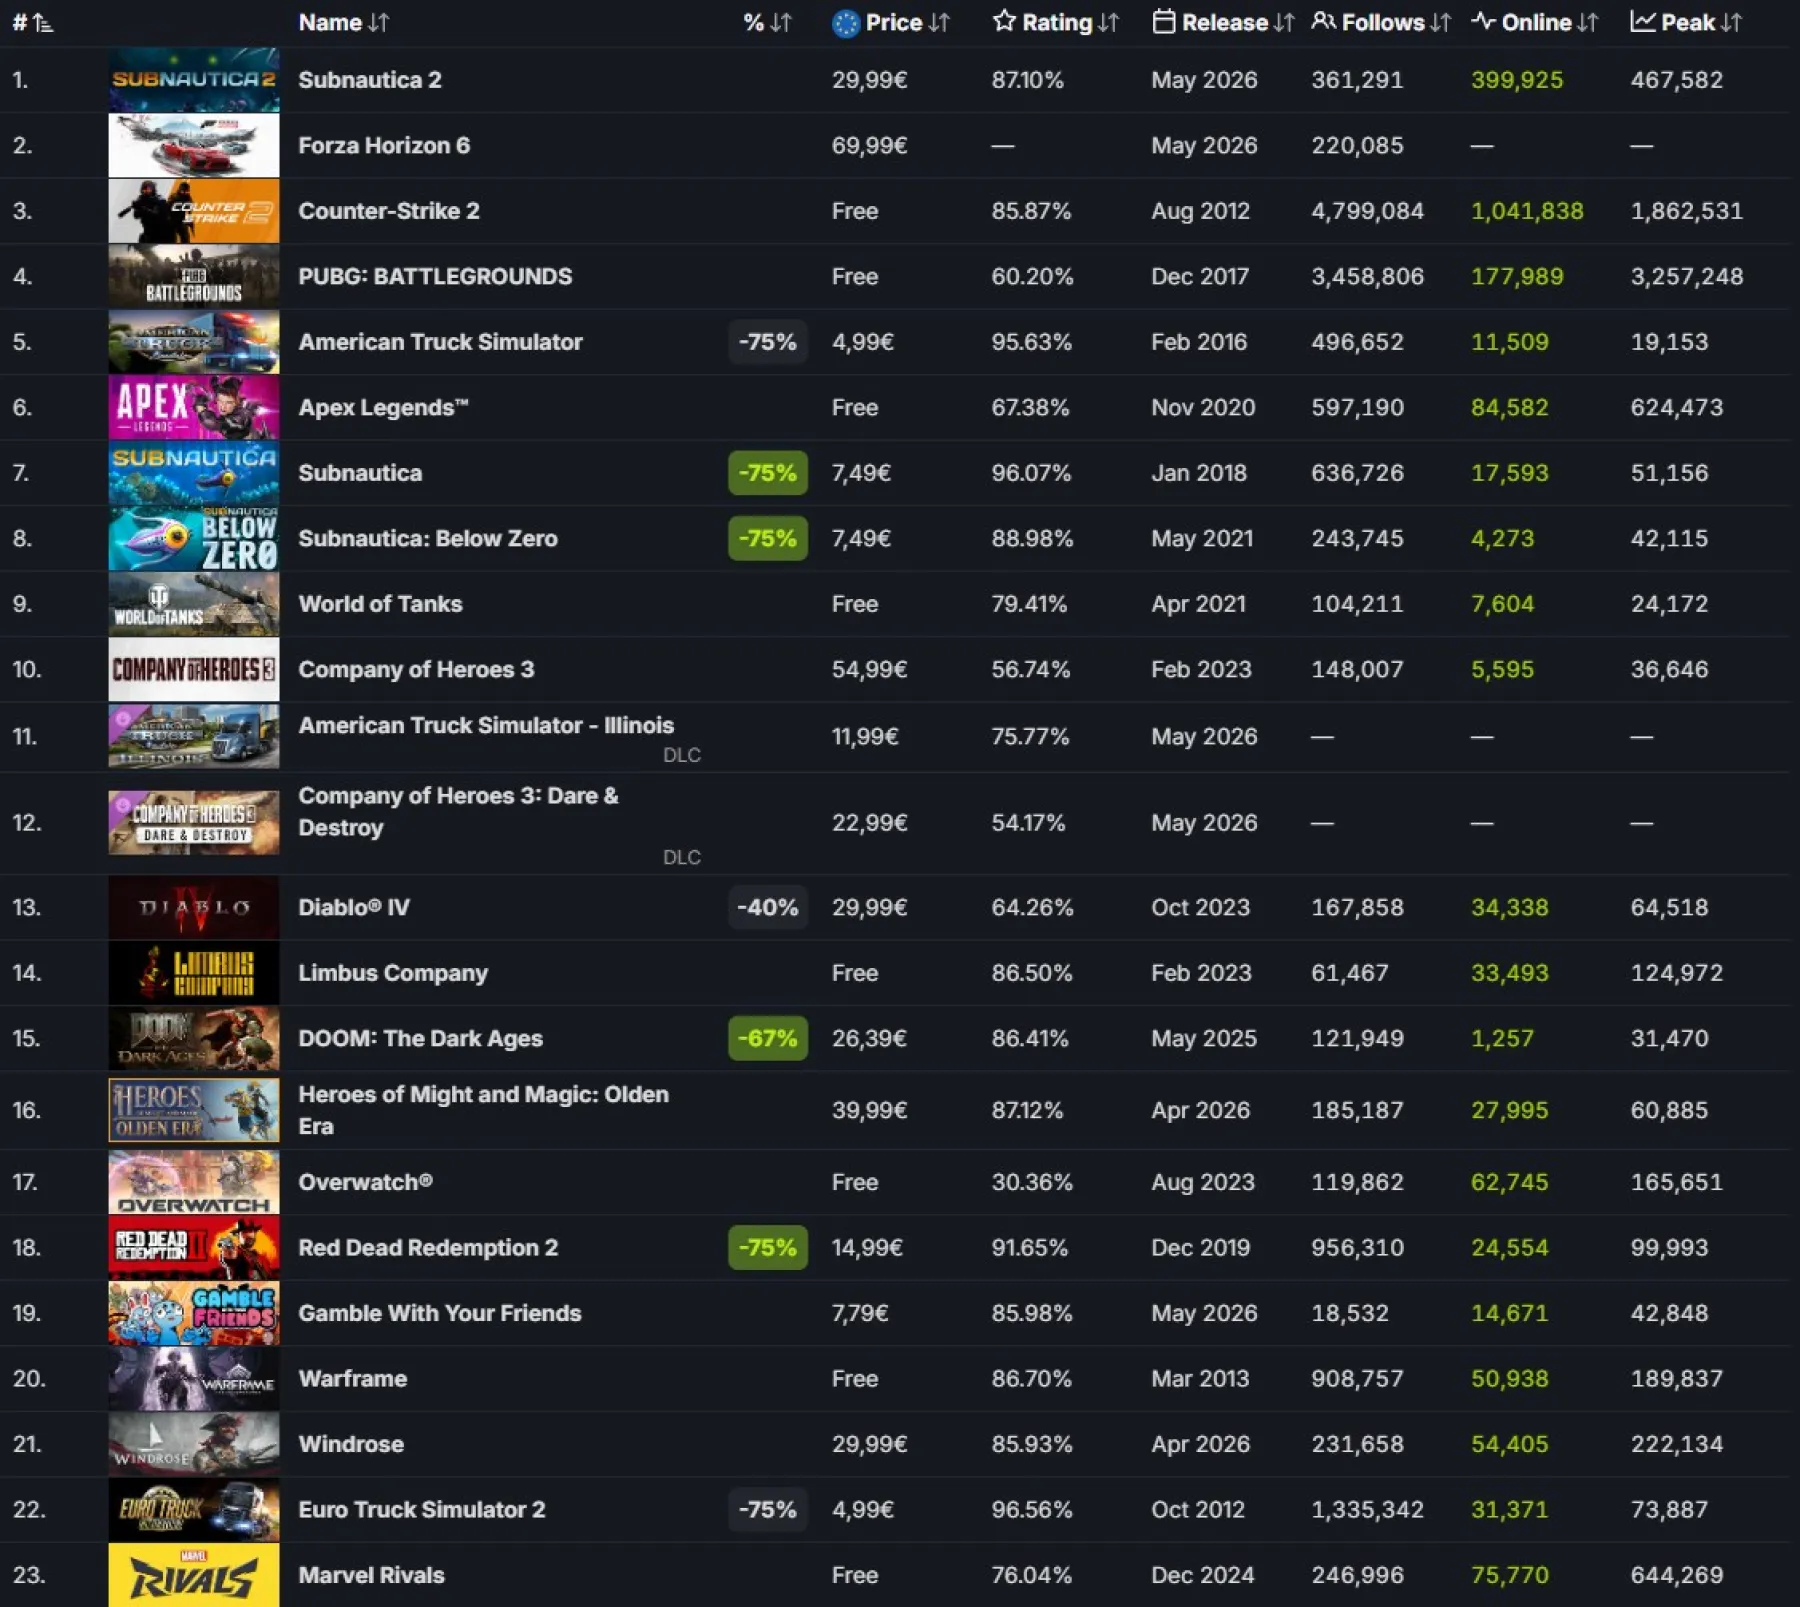Select release date Dec 2024 for Marvel Rivals
The image size is (1800, 1607).
click(x=1203, y=1575)
